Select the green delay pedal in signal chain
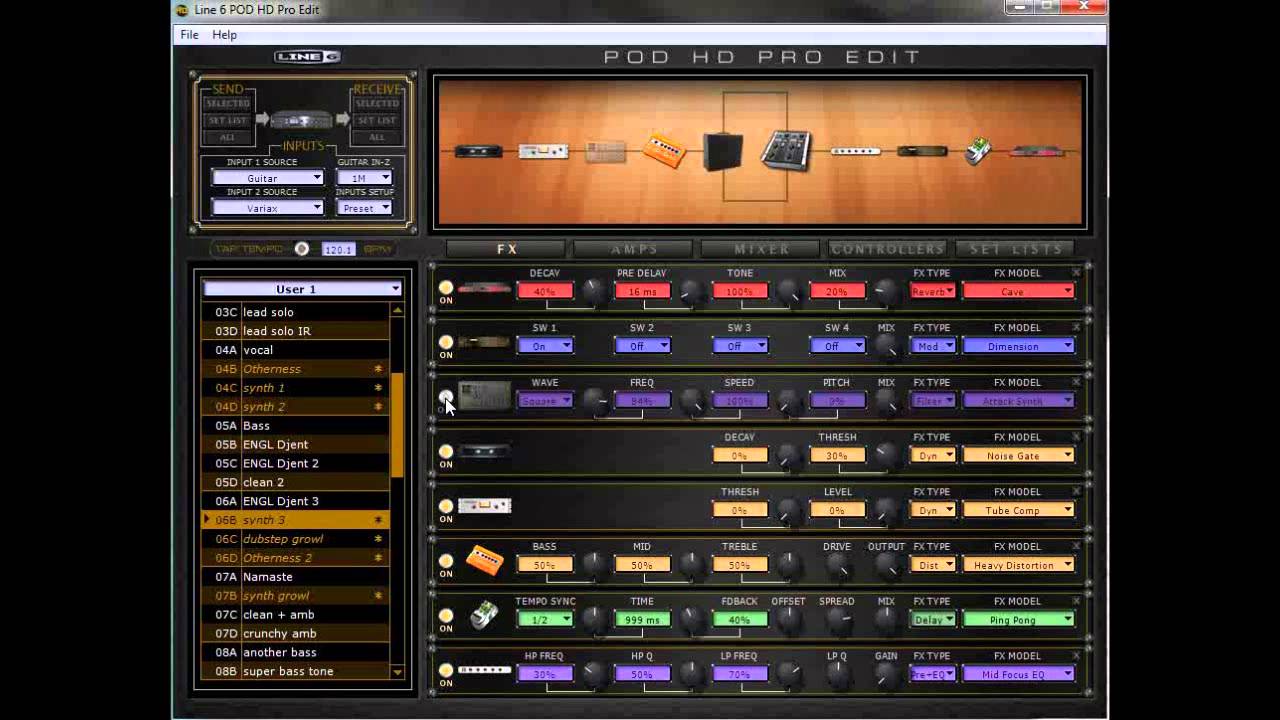 [978, 151]
